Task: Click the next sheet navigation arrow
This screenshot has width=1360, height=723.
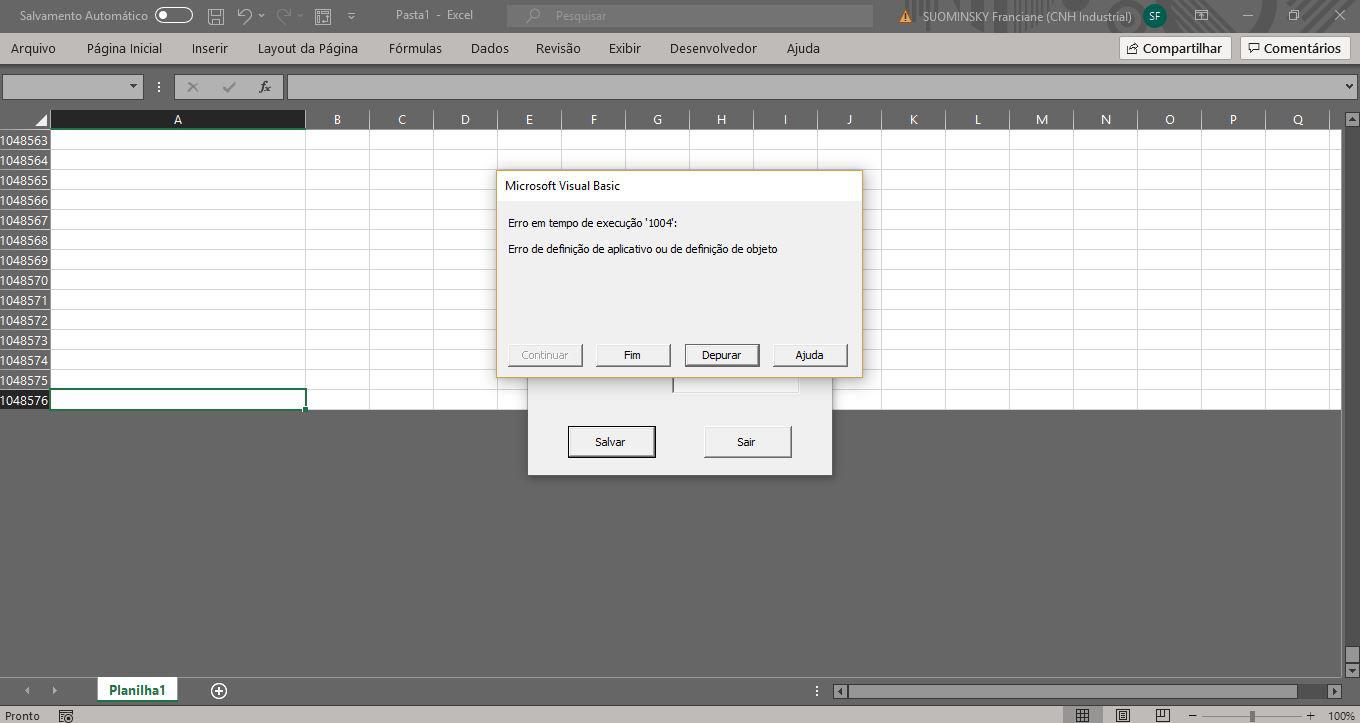Action: coord(54,691)
